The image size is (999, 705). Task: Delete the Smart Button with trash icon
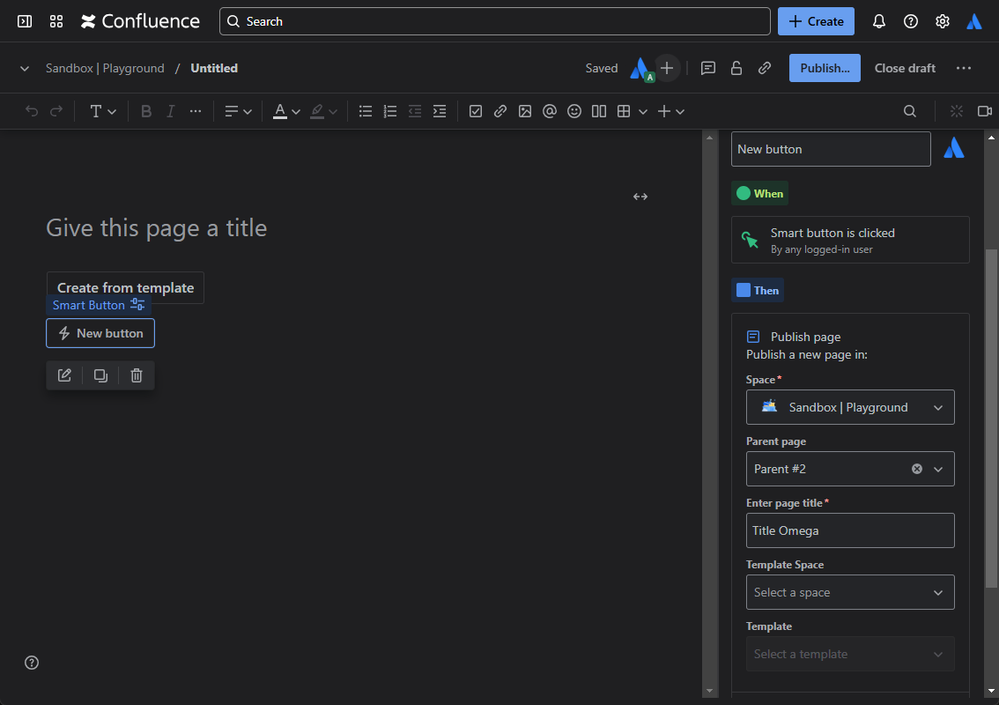pyautogui.click(x=137, y=375)
